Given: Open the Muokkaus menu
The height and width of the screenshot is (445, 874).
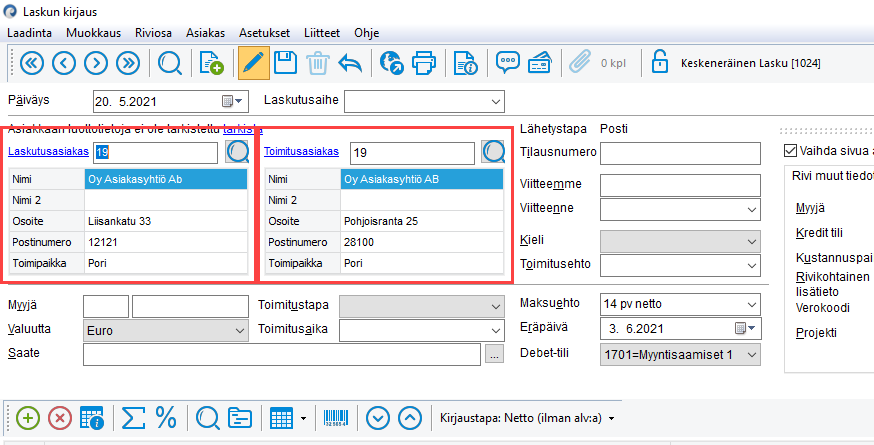Looking at the screenshot, I should point(94,33).
